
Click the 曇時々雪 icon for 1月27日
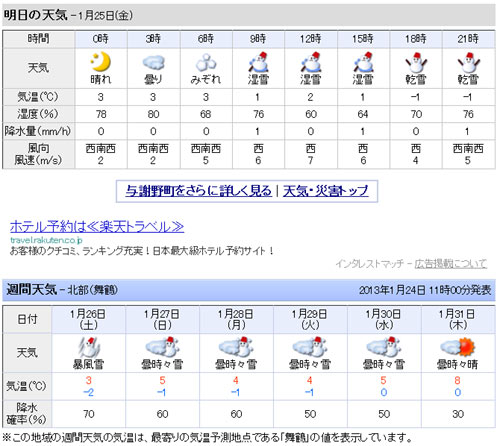tap(162, 347)
